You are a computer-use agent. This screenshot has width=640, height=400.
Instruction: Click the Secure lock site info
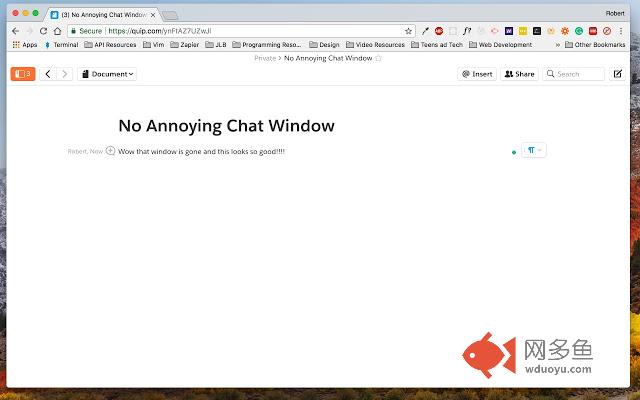click(86, 31)
